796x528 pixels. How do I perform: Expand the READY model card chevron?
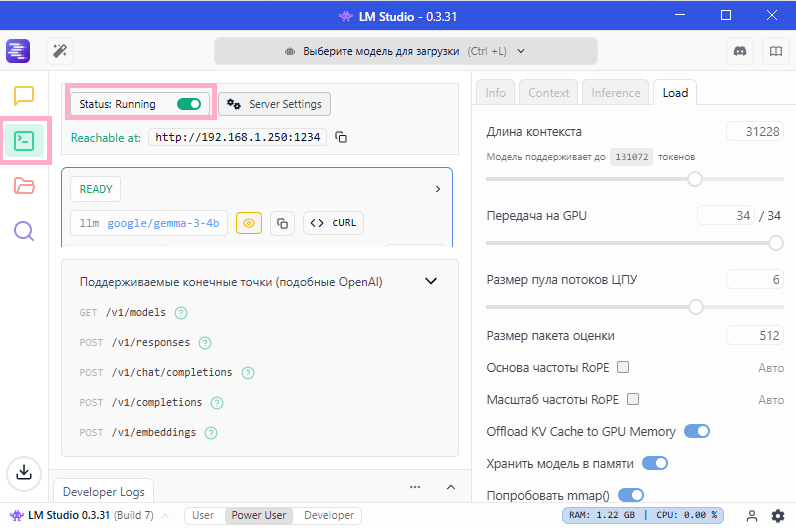tap(437, 188)
